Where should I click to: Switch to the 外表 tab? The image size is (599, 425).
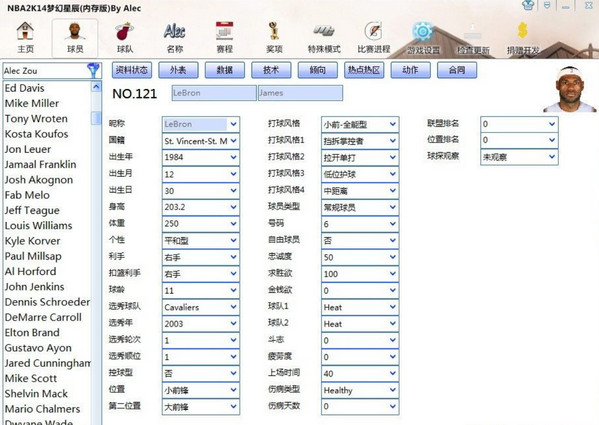coord(178,70)
